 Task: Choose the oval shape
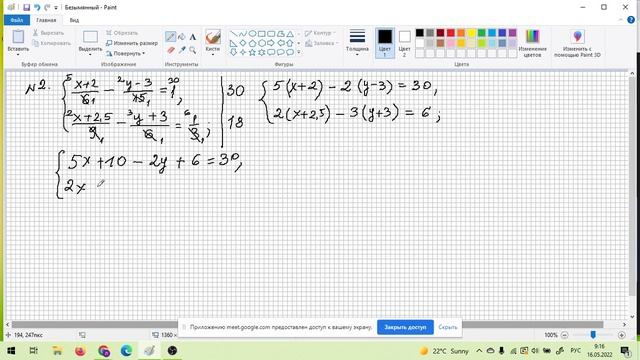(x=252, y=33)
